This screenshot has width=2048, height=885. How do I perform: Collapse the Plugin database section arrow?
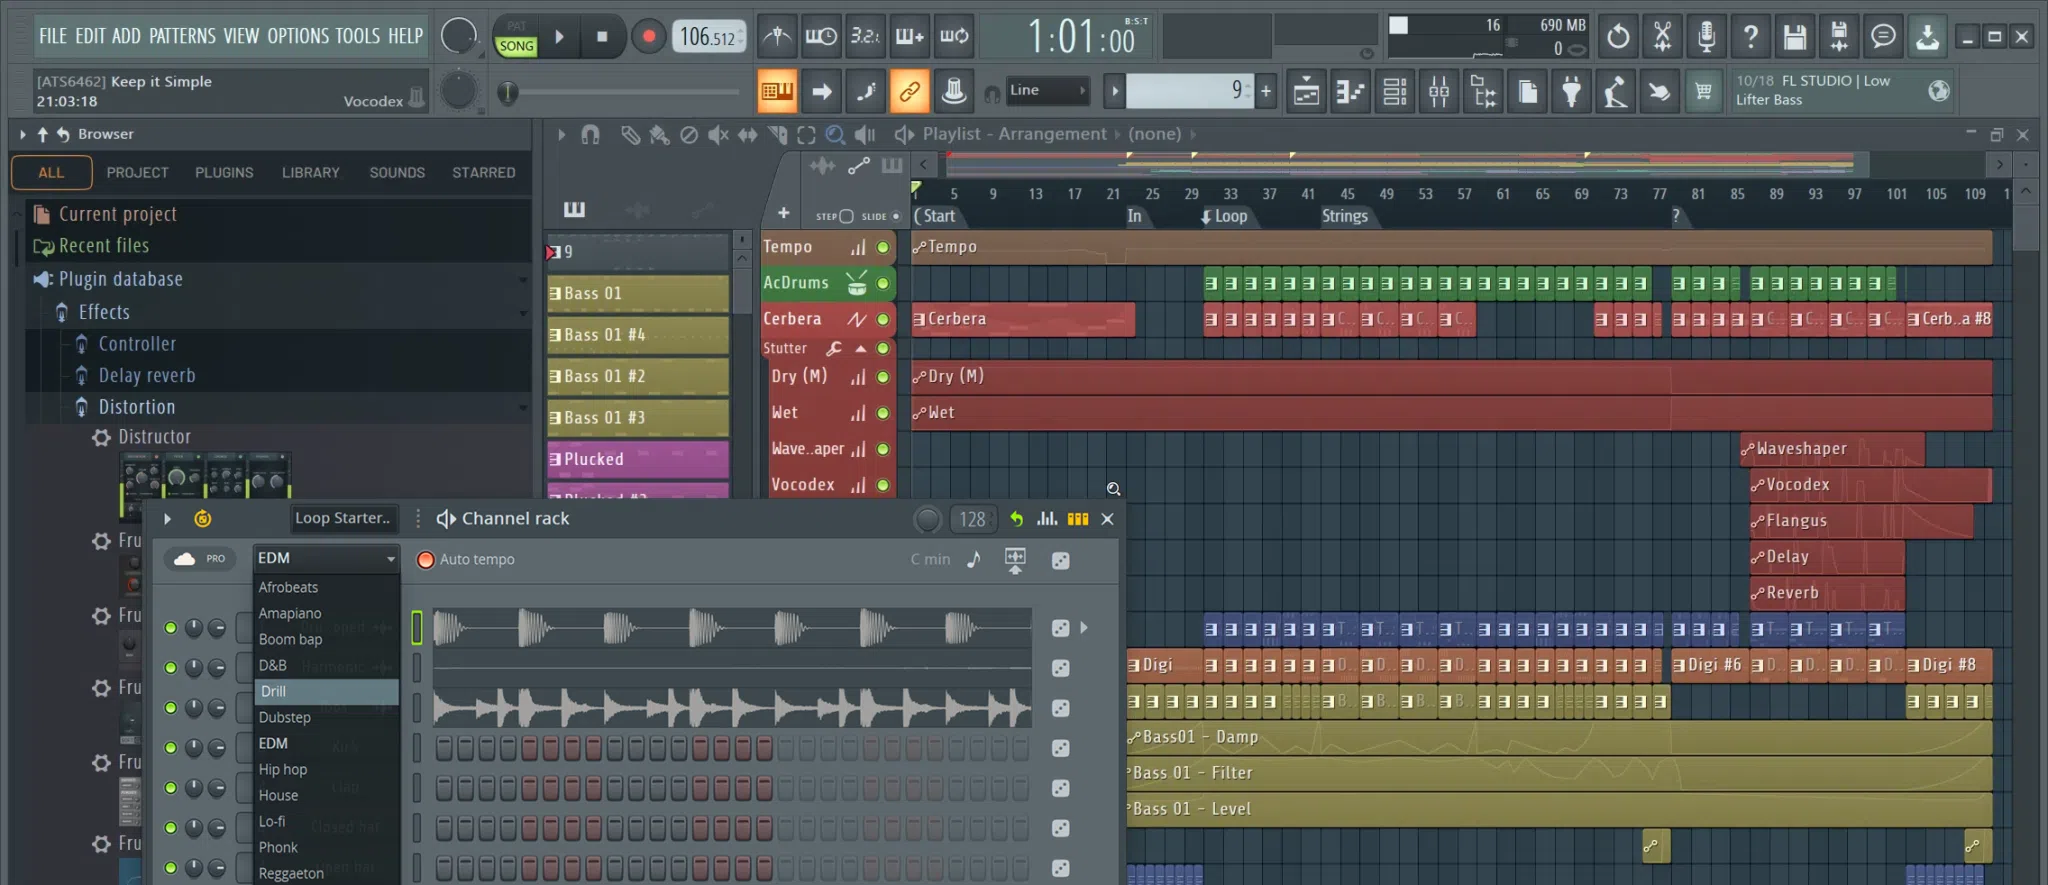(x=522, y=280)
